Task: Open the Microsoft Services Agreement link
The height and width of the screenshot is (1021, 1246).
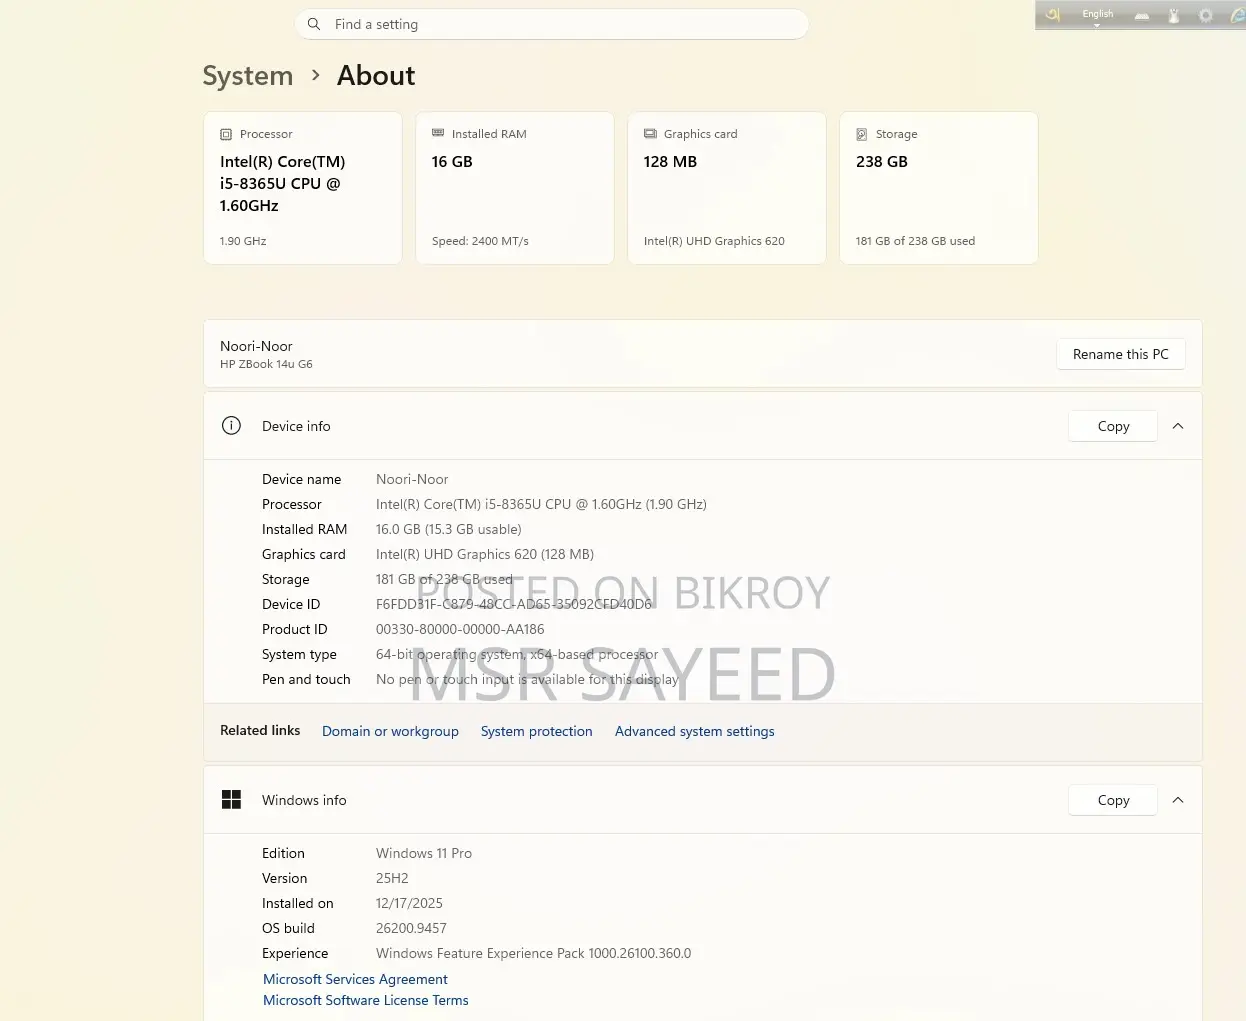Action: tap(355, 979)
